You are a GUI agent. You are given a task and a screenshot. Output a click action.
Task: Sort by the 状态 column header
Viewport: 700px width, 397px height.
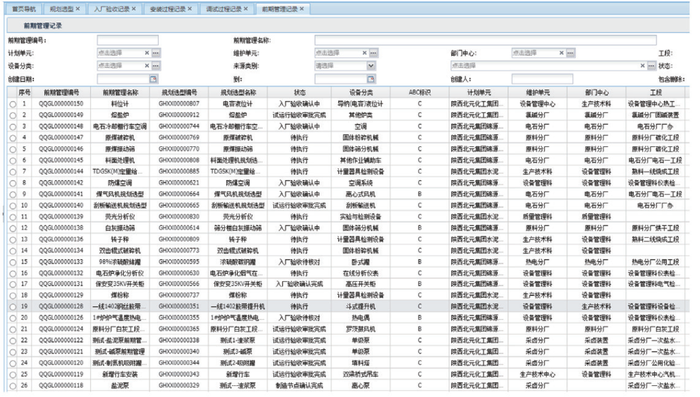coord(300,92)
